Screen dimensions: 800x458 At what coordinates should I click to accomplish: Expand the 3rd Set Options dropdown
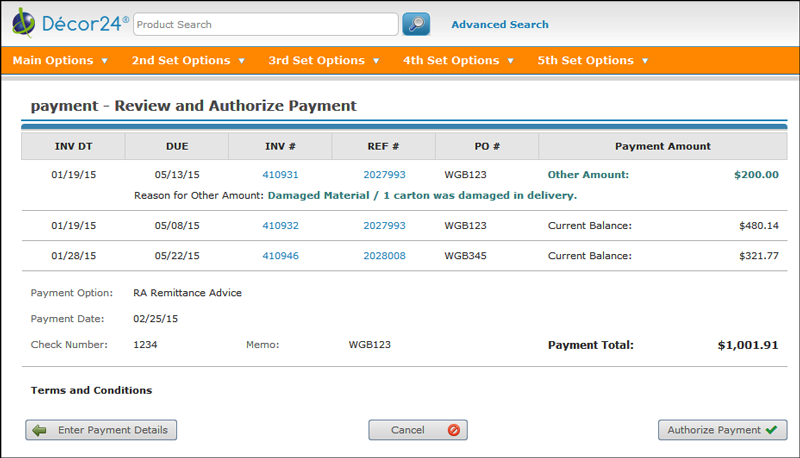tap(324, 60)
